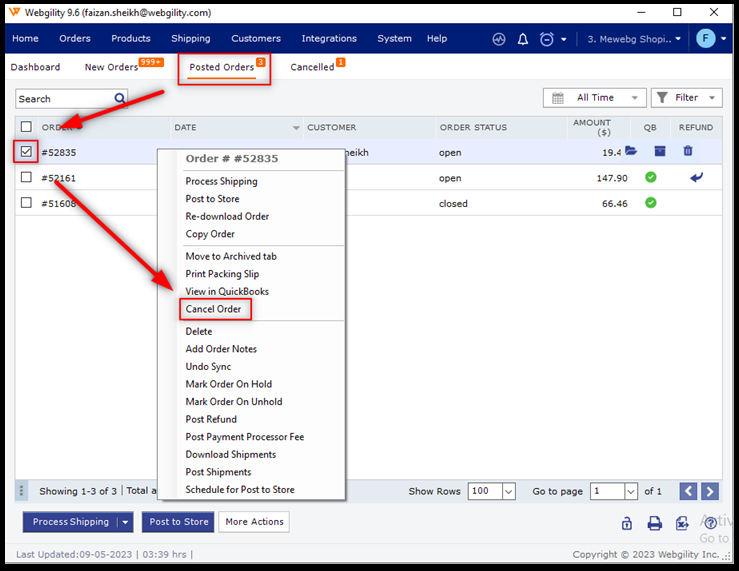Viewport: 739px width, 571px height.
Task: Open the activity monitor pulse icon
Action: [x=499, y=39]
